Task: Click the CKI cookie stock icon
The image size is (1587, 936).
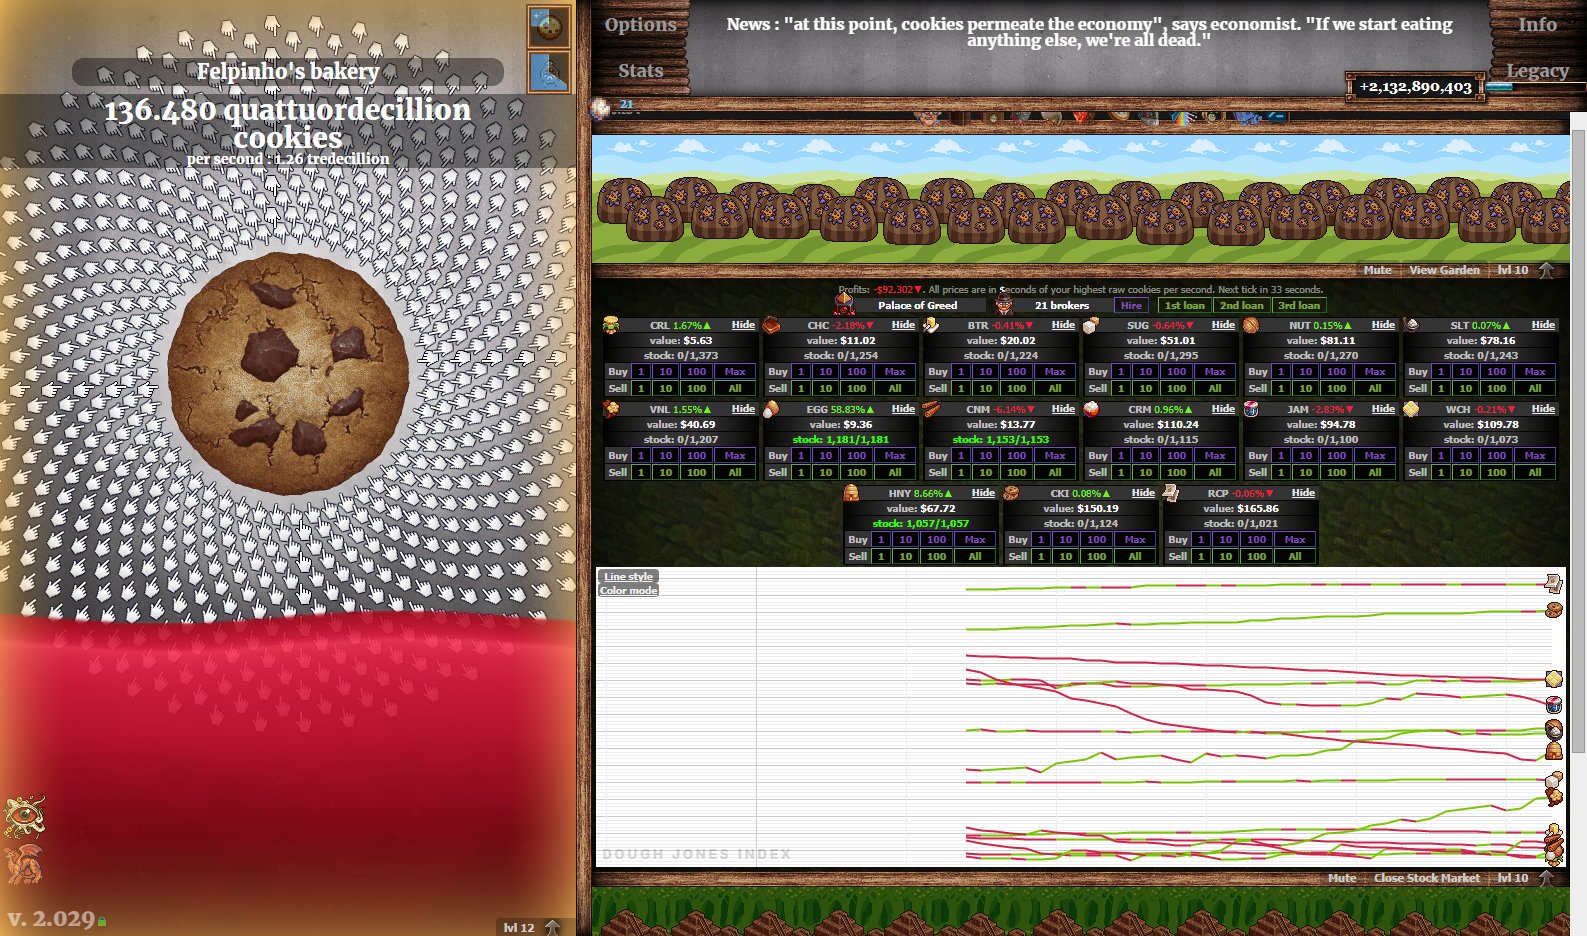Action: [1011, 493]
